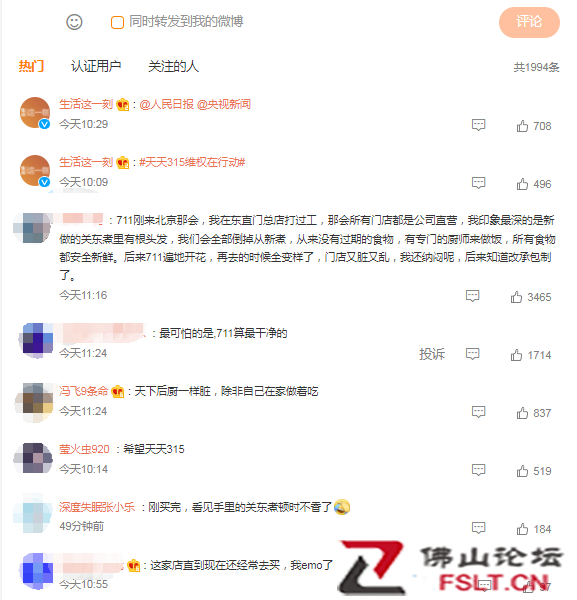This screenshot has width=577, height=600.
Task: Like the comment with 3465 likes
Action: click(x=516, y=297)
